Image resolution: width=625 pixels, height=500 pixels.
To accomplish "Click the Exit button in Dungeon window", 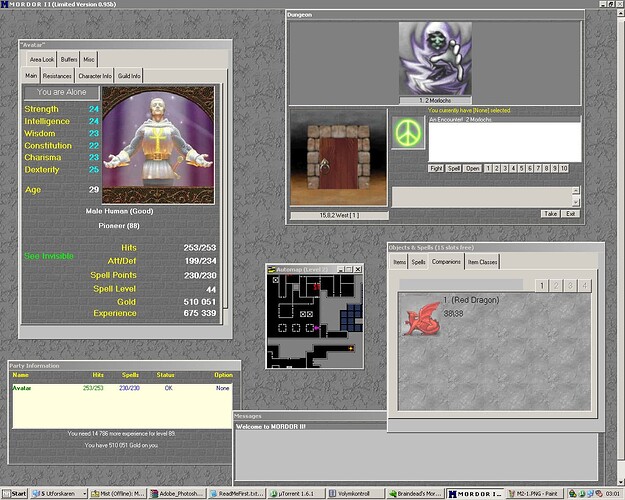I will point(570,214).
